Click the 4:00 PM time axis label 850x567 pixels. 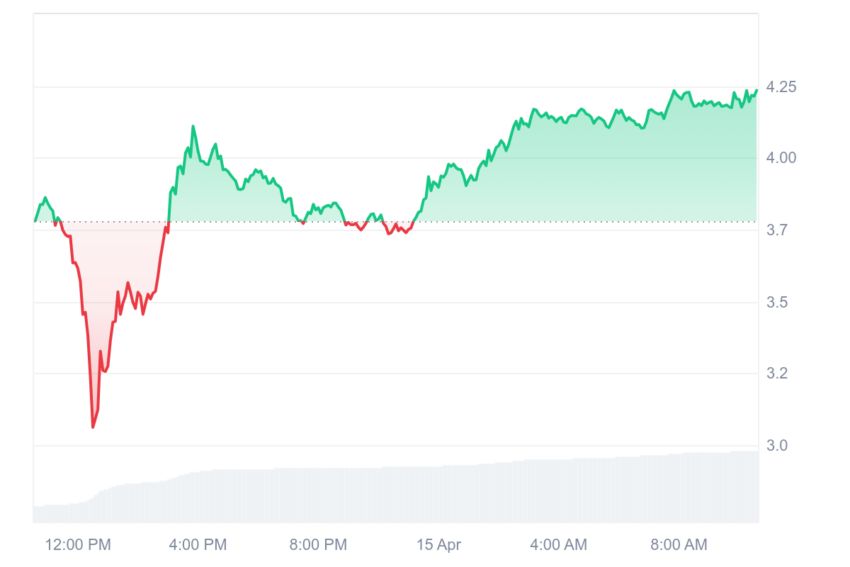[198, 544]
